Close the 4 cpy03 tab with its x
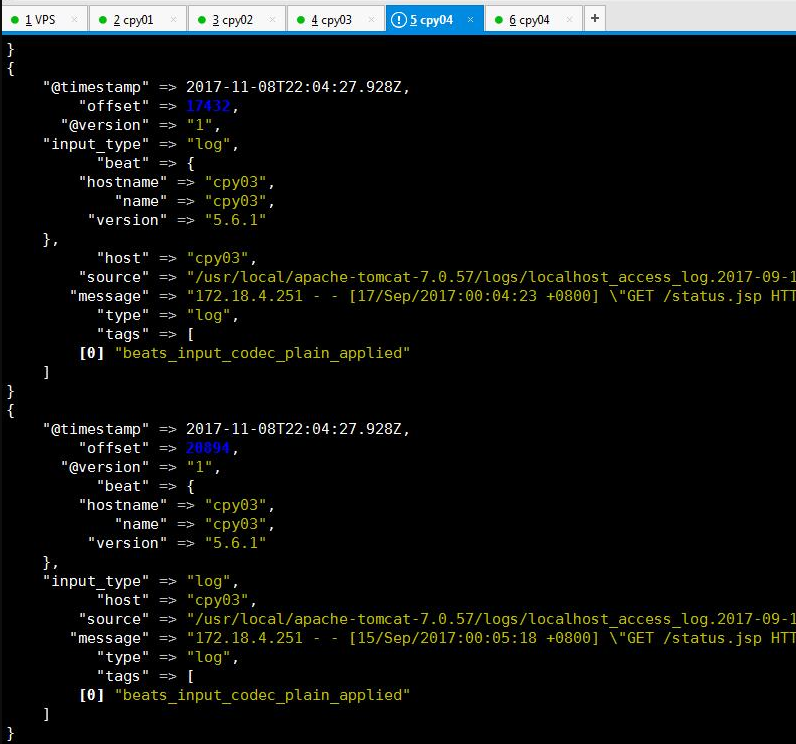 click(372, 19)
